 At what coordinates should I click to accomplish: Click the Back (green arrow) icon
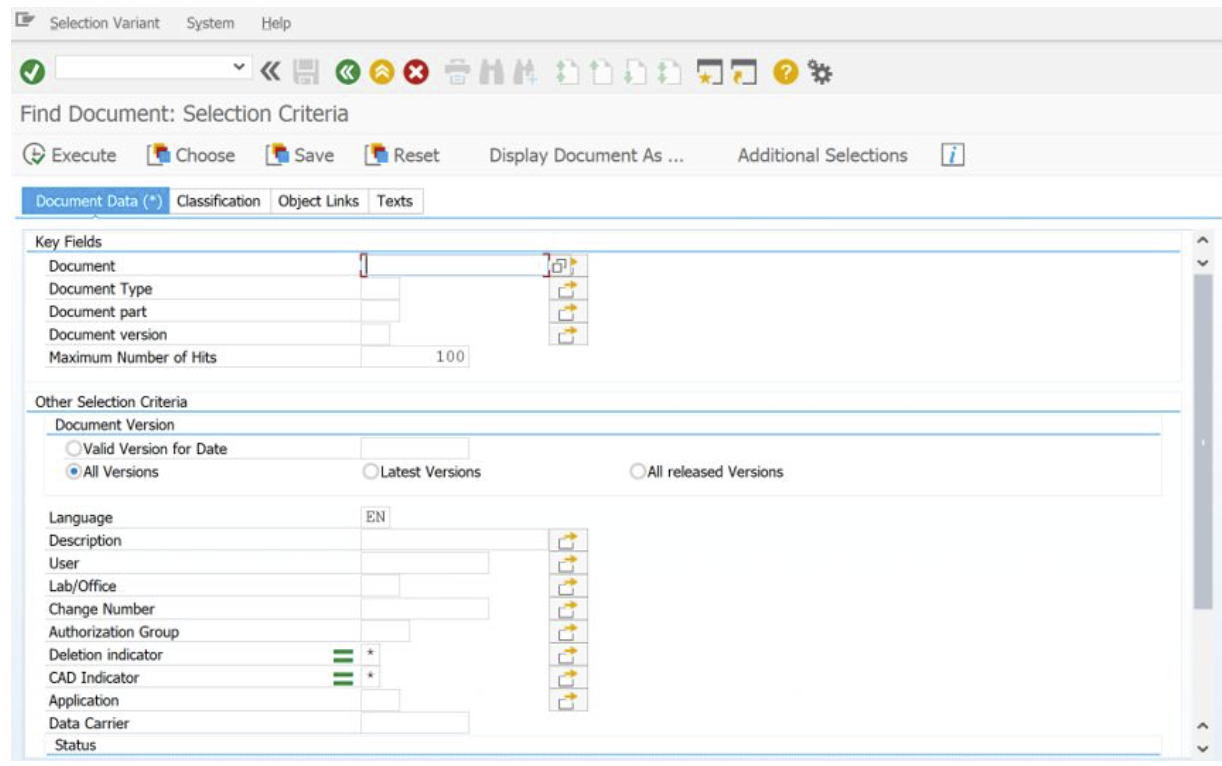click(348, 70)
